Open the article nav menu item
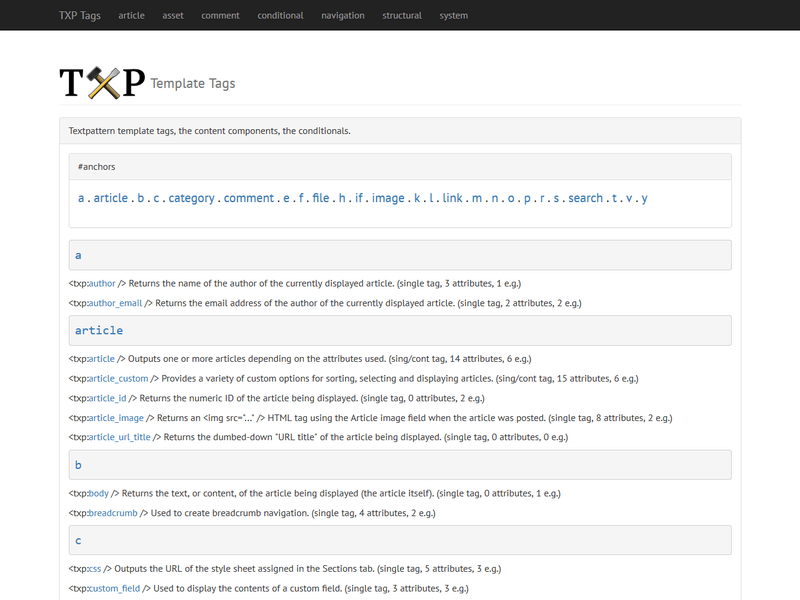The height and width of the screenshot is (600, 800). pyautogui.click(x=132, y=15)
